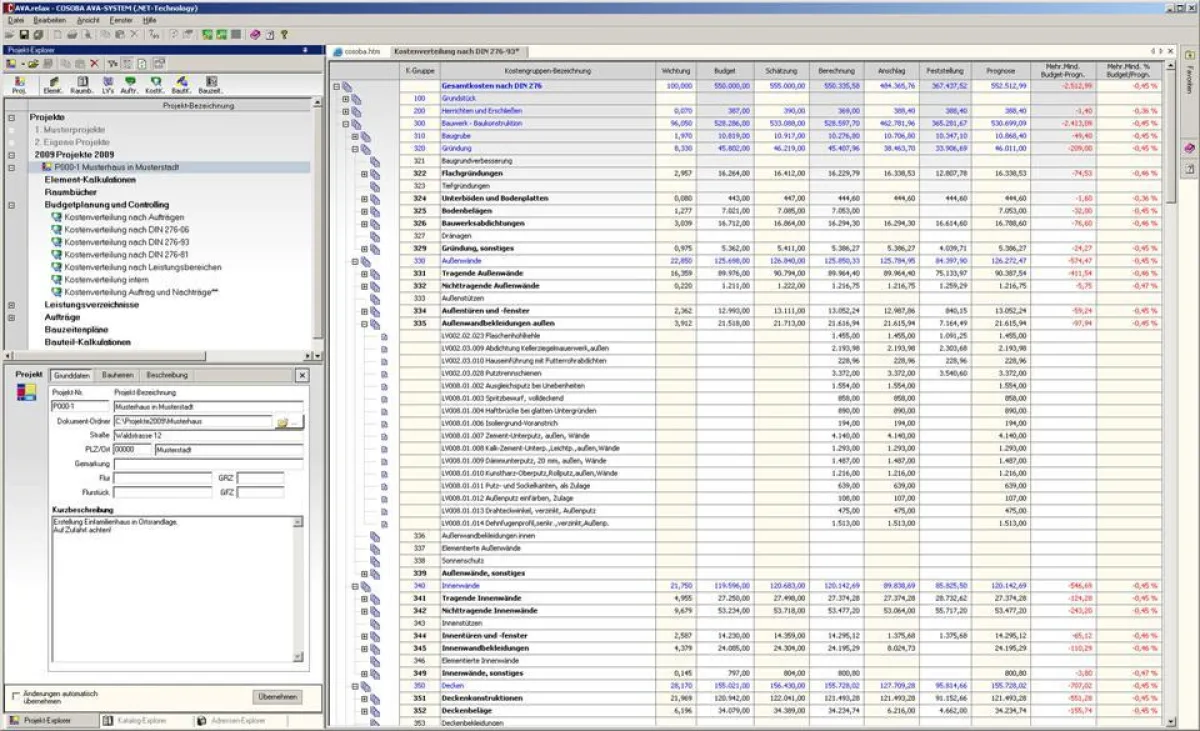Select Kostenverteilung nach DIN 276-06 in tree
Image resolution: width=1200 pixels, height=731 pixels.
[x=126, y=229]
